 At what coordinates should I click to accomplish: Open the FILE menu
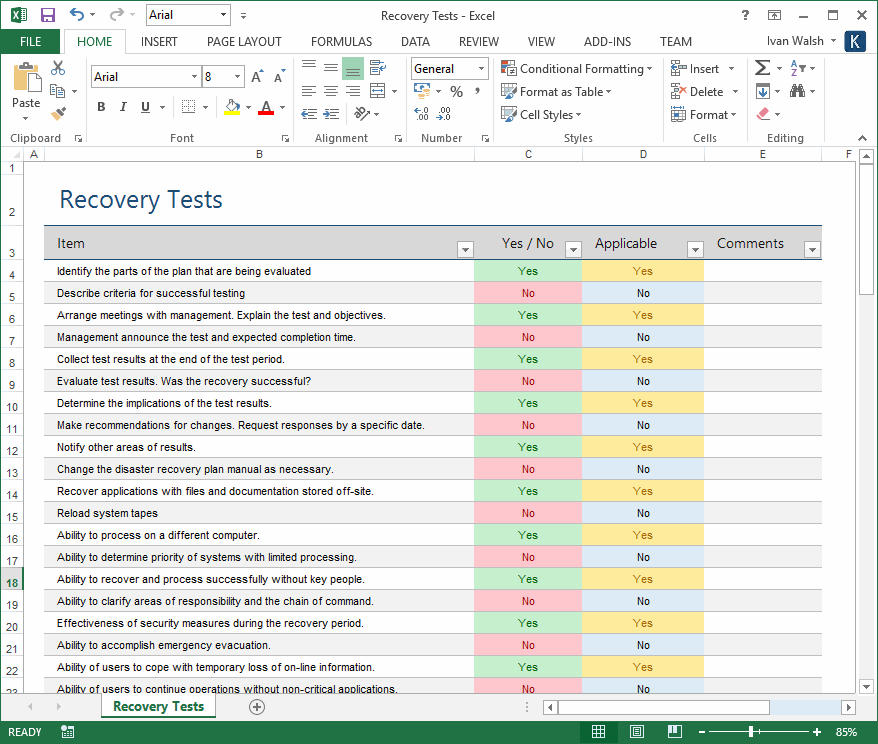[30, 42]
